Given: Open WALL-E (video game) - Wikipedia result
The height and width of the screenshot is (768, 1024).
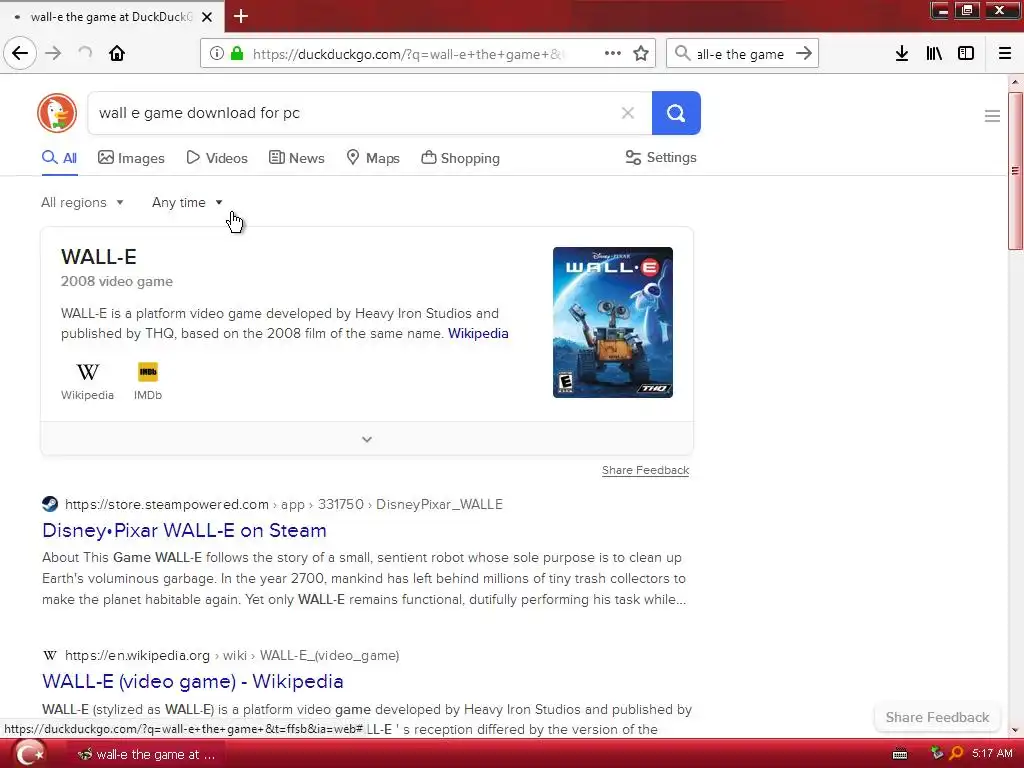Looking at the screenshot, I should tap(193, 681).
